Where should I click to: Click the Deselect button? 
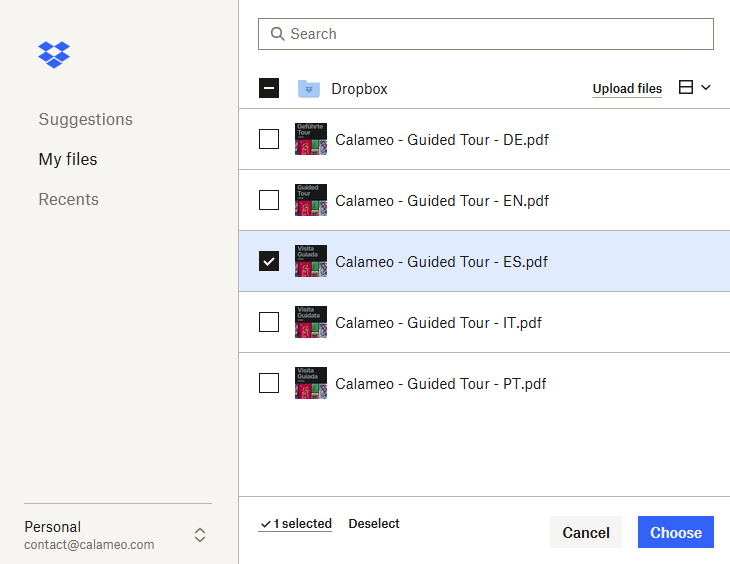tap(374, 523)
